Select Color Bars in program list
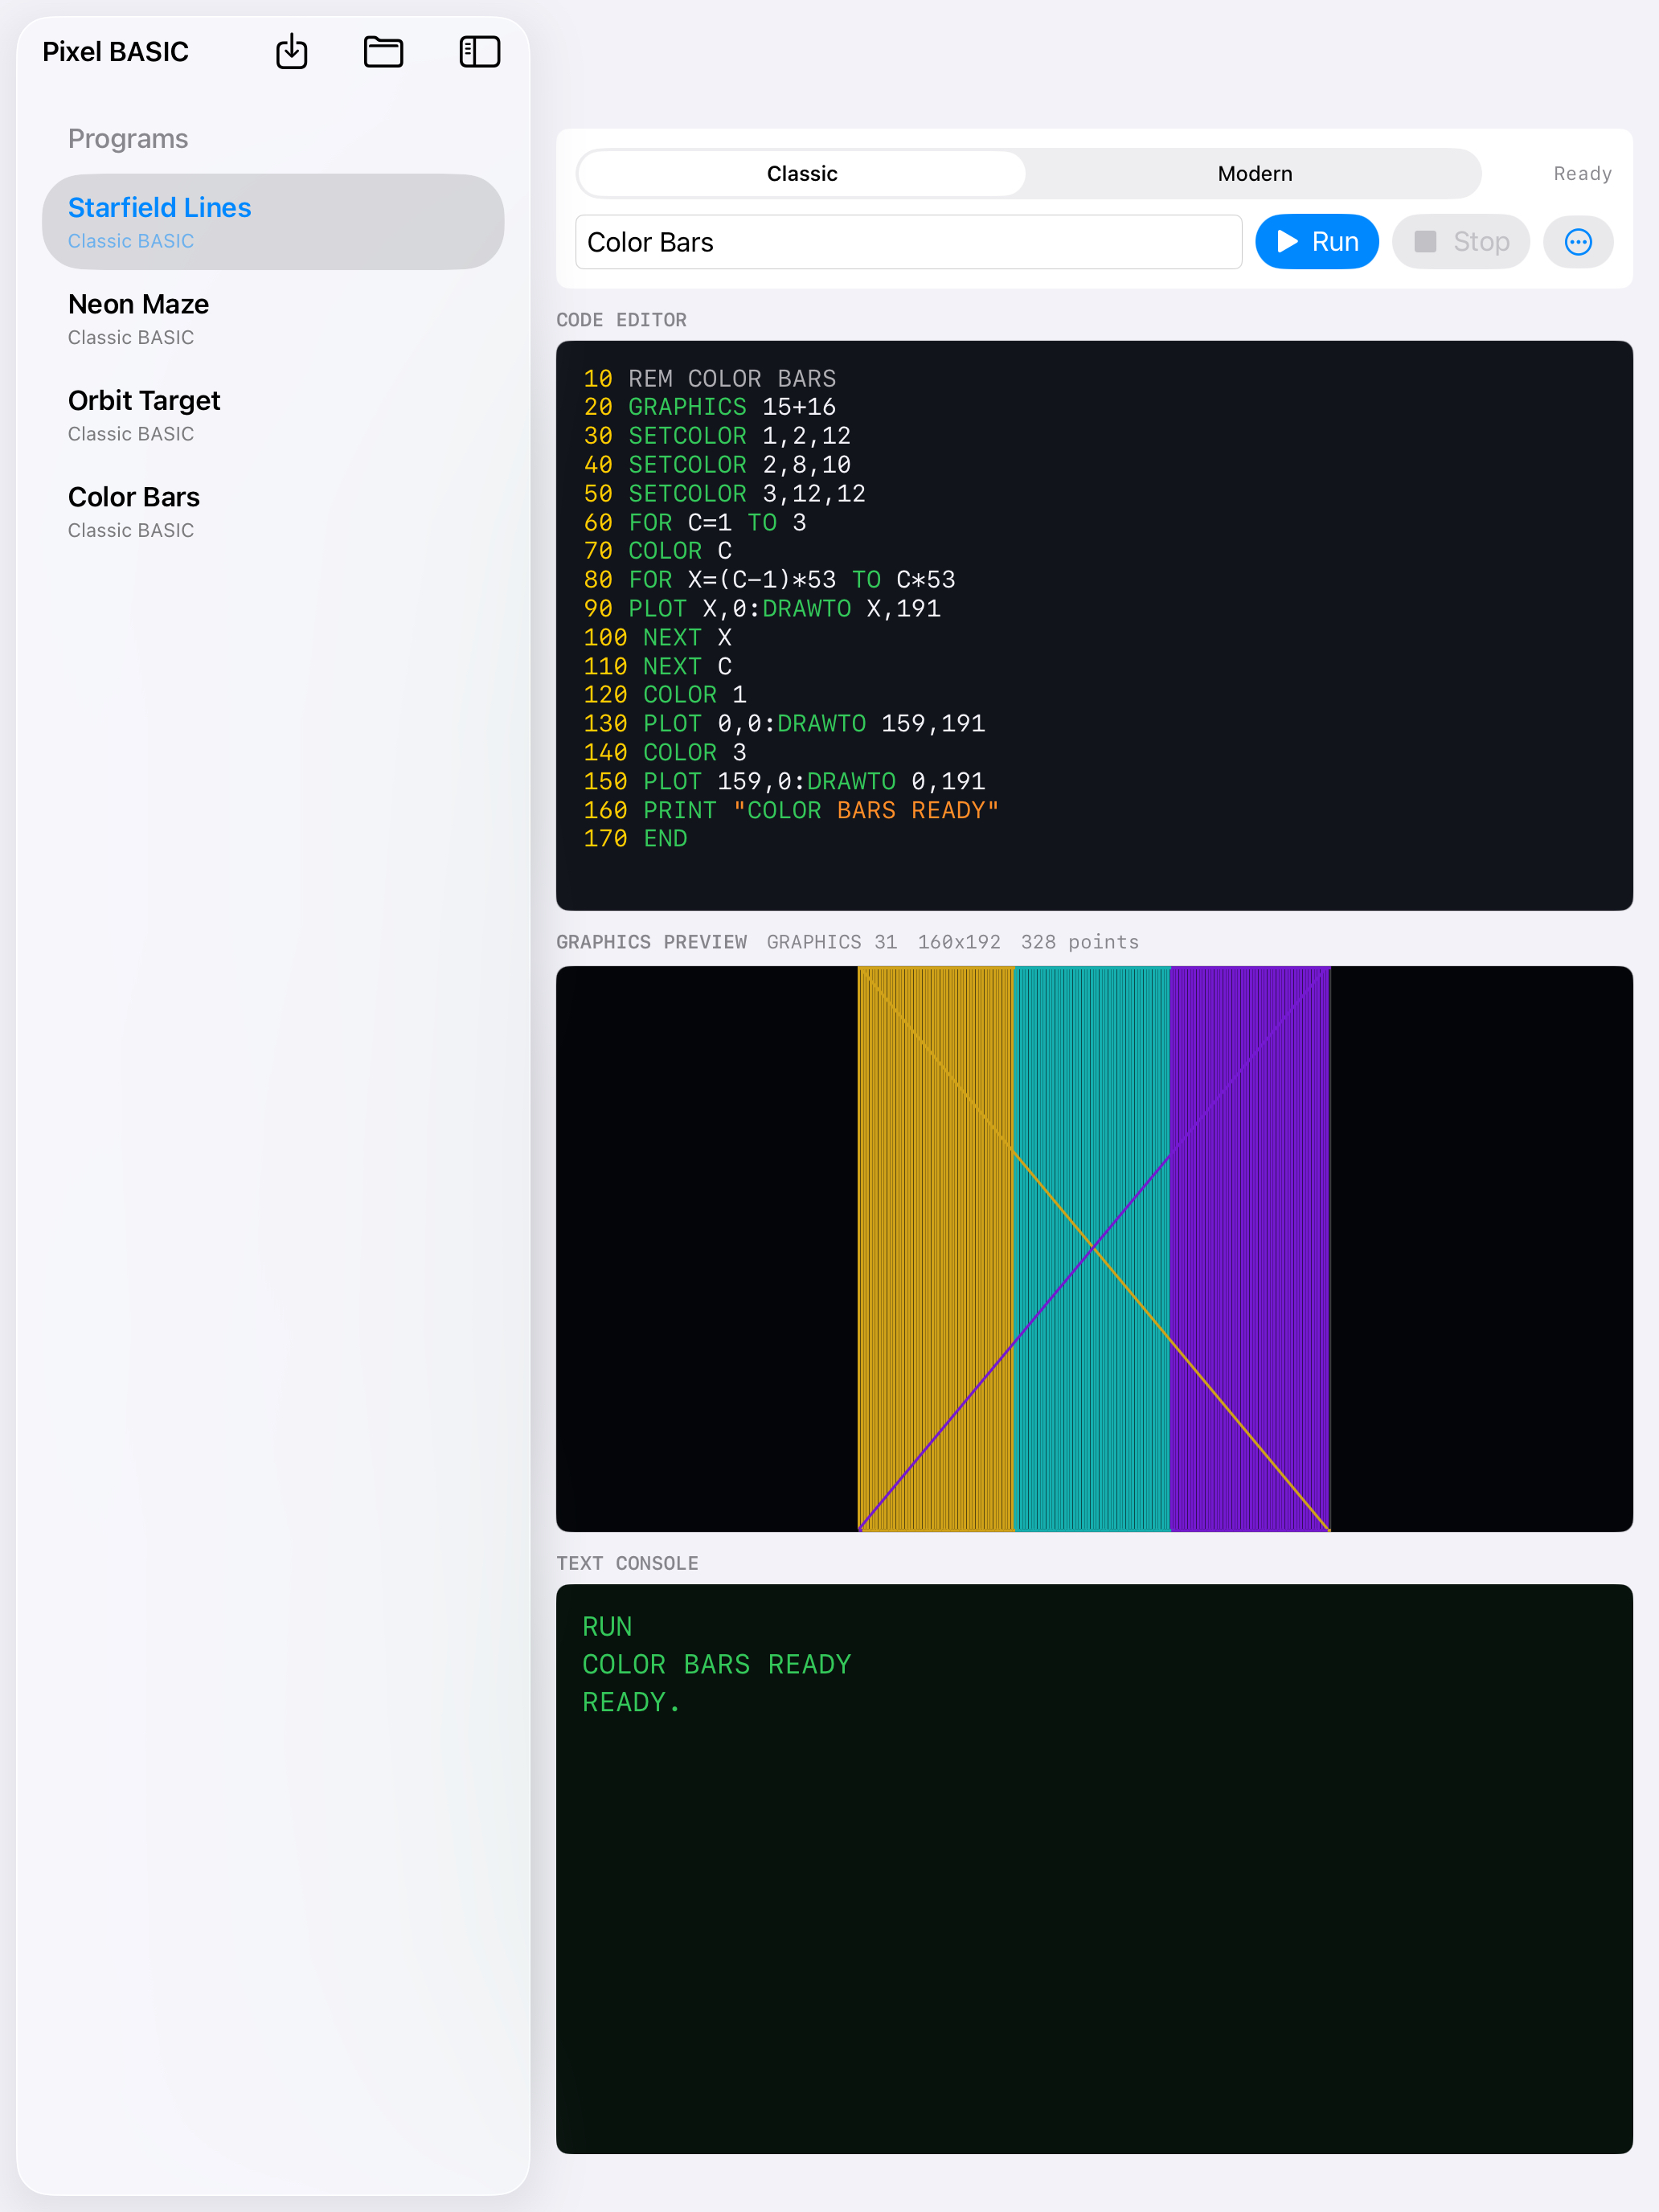 tap(272, 512)
